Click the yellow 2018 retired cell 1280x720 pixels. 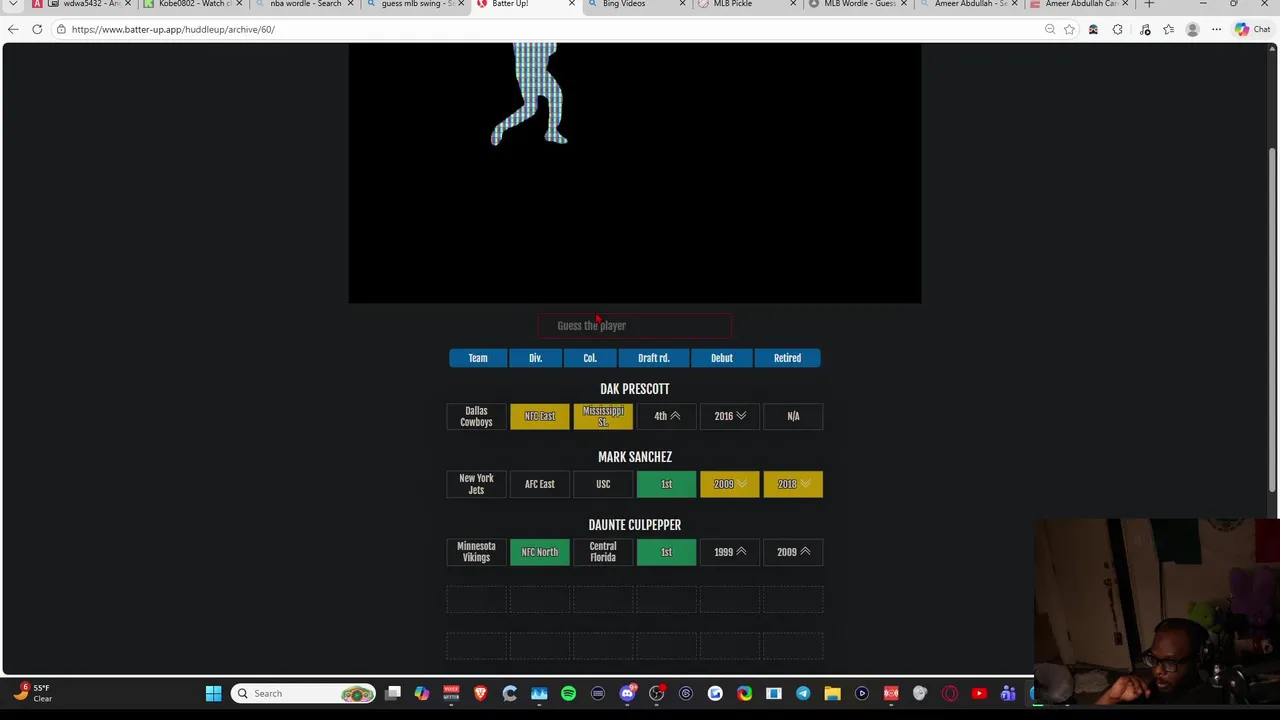pos(793,484)
